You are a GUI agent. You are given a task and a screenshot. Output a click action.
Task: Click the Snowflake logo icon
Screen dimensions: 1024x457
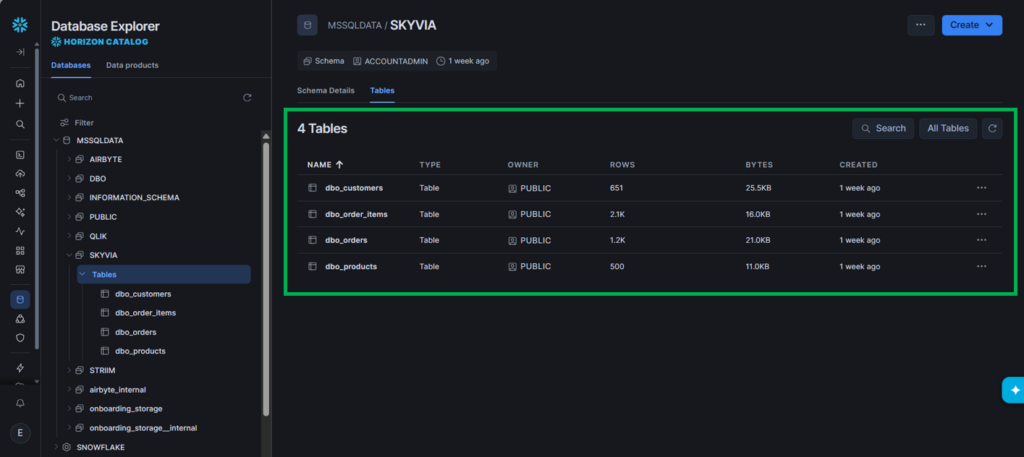[20, 25]
